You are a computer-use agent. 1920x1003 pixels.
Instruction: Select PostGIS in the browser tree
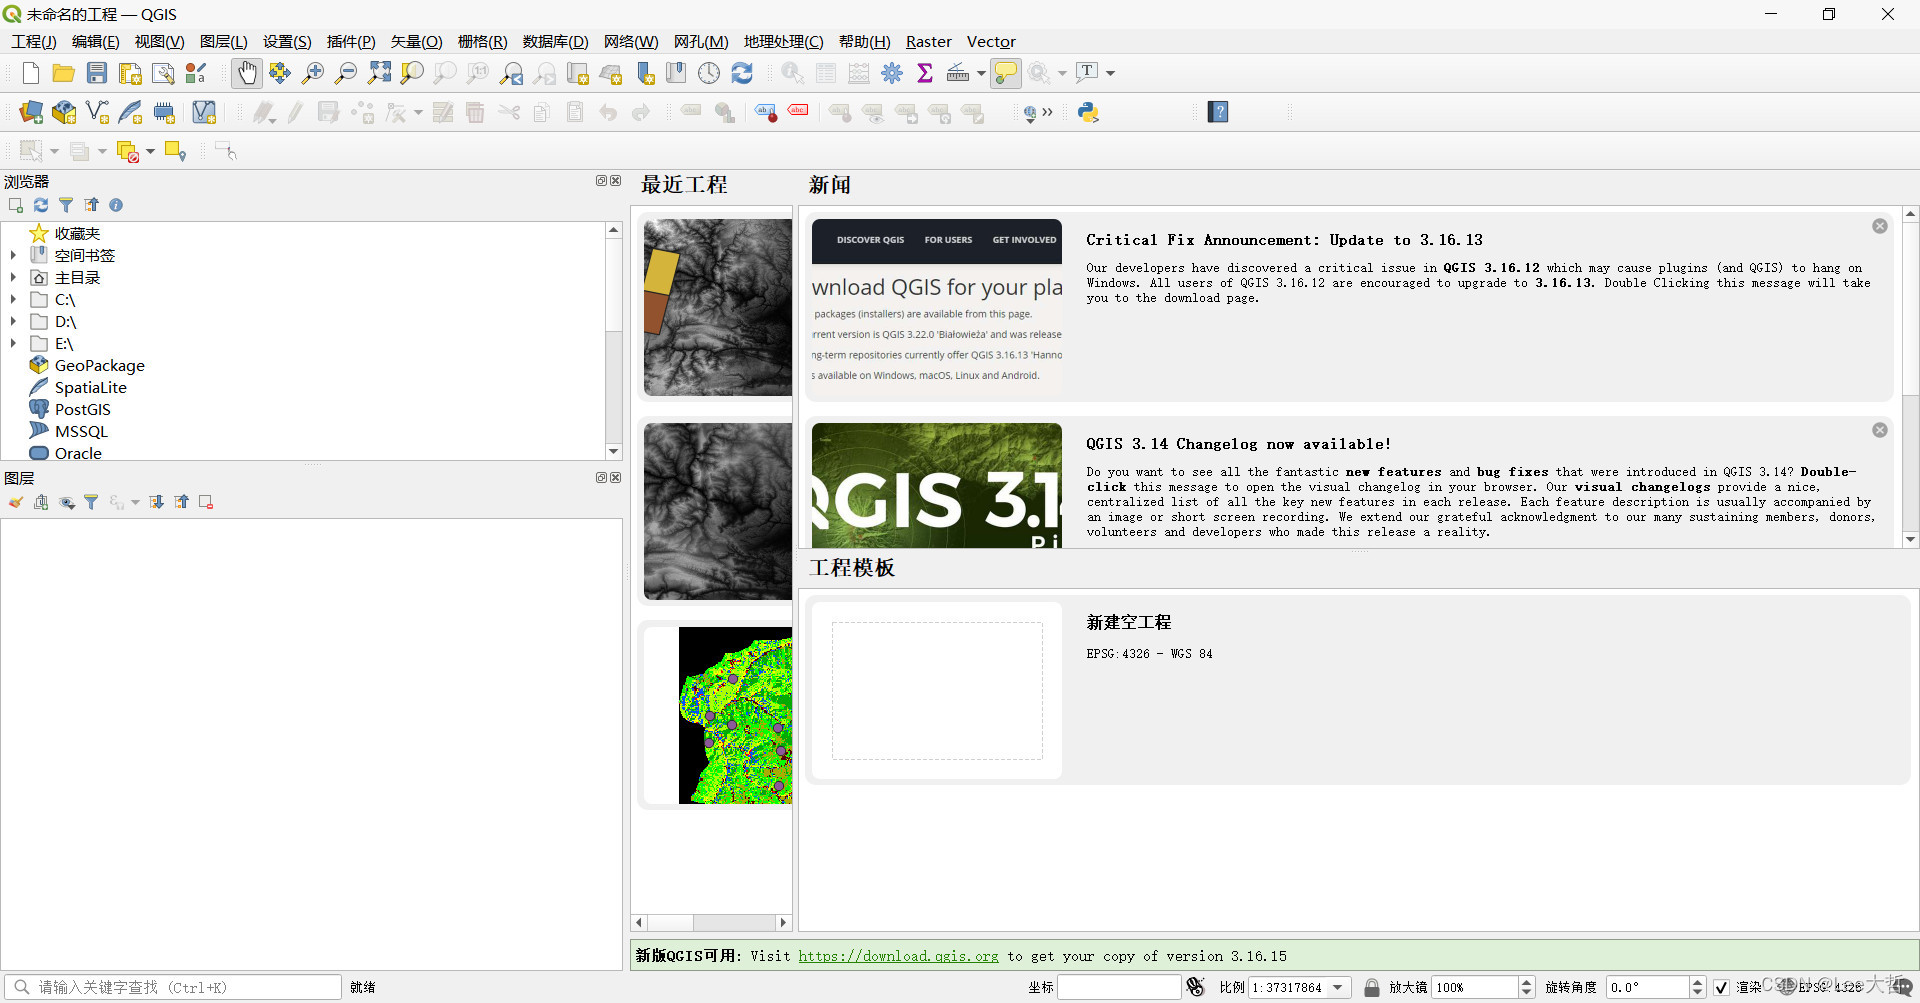pos(83,410)
